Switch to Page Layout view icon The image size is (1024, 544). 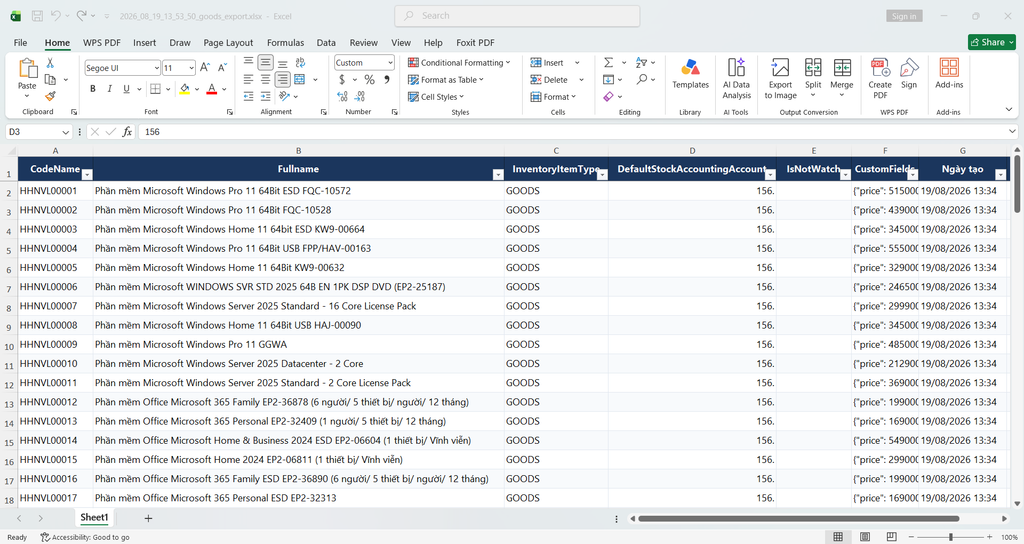865,537
